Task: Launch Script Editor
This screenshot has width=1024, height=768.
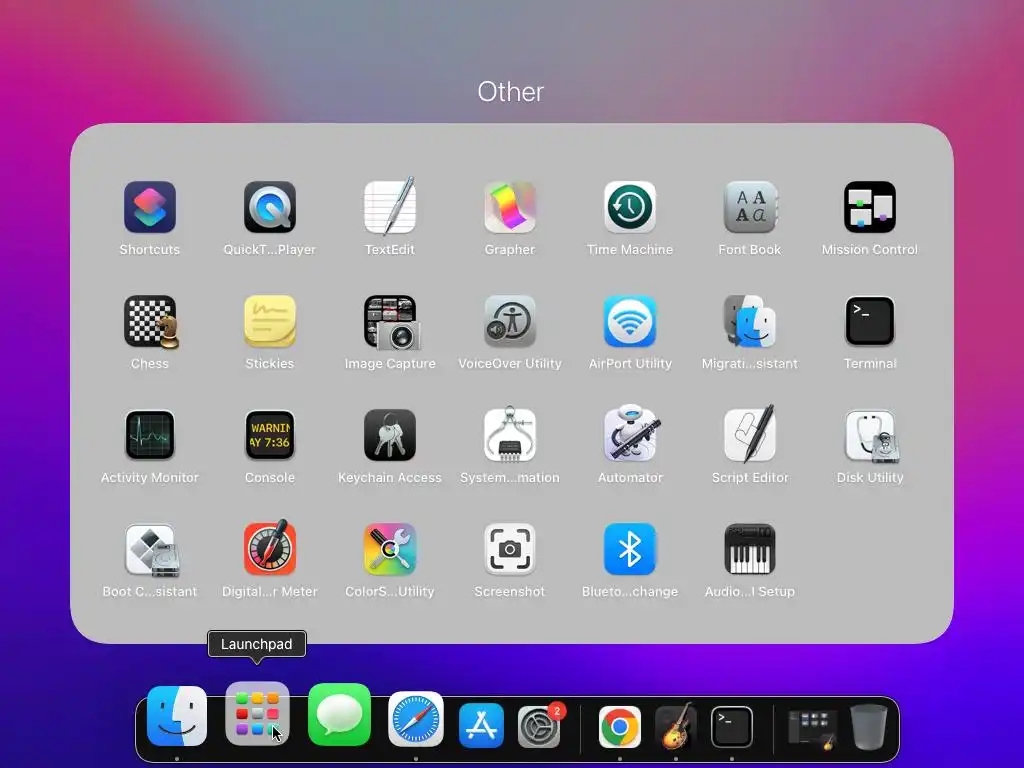Action: 750,434
